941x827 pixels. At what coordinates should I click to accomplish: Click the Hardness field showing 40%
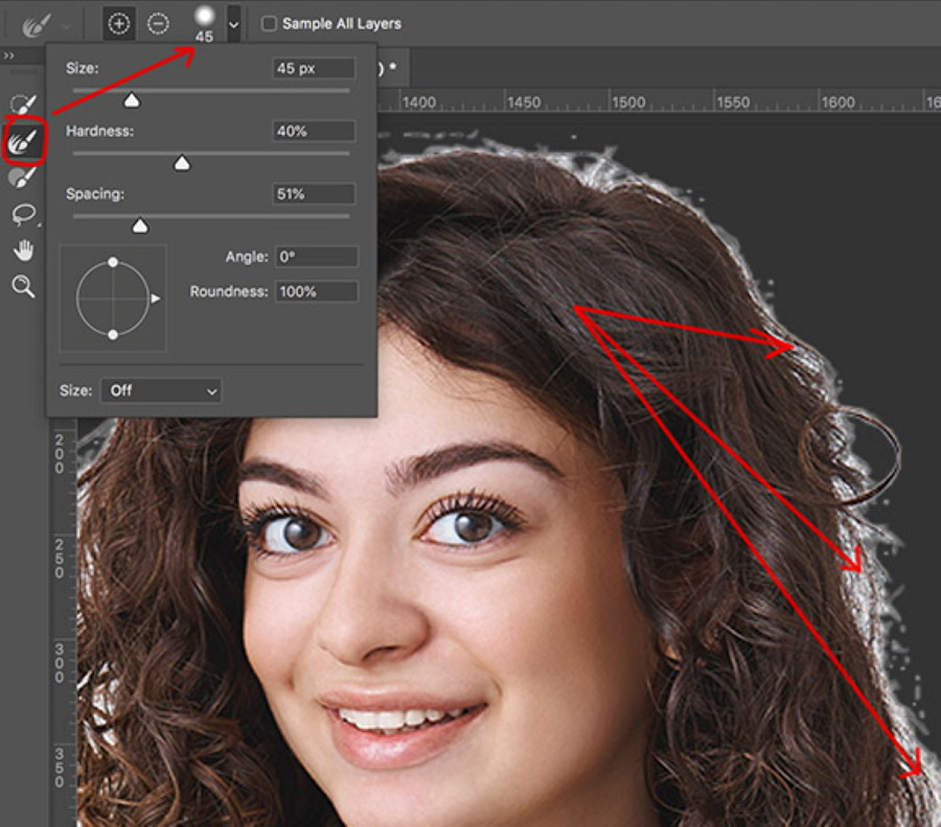click(x=313, y=131)
